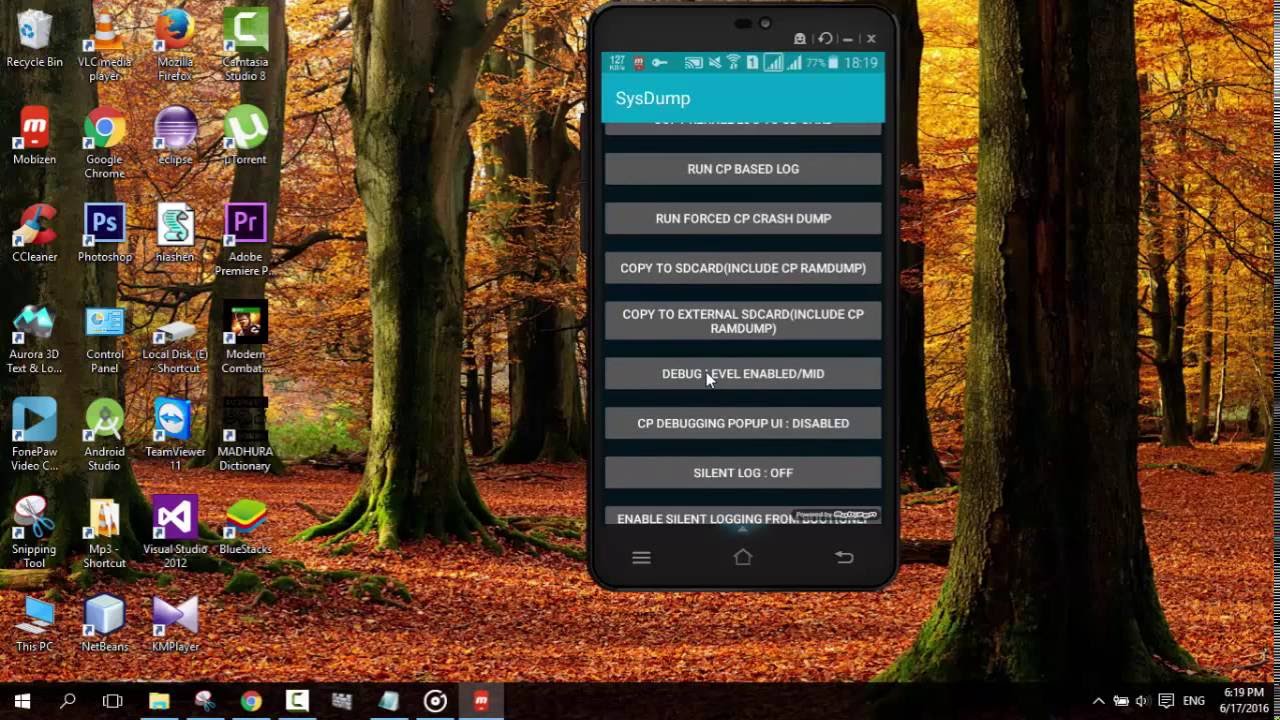Select the VLC media player desktop icon
This screenshot has width=1280, height=720.
tap(104, 46)
